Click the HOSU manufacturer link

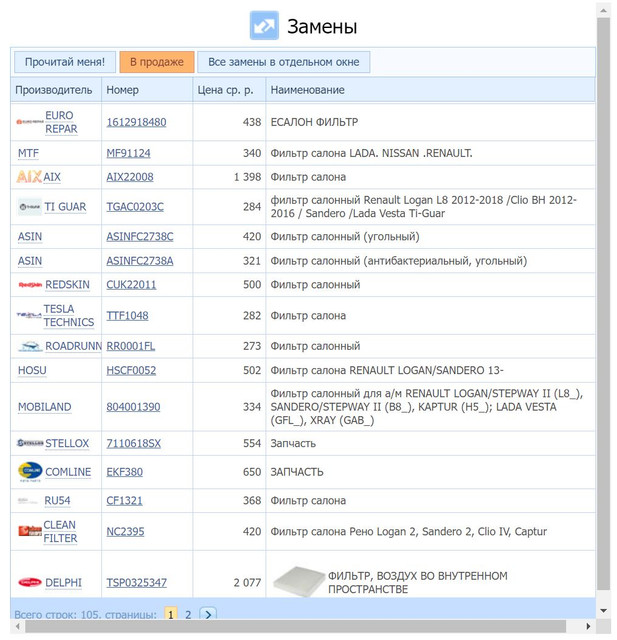32,371
